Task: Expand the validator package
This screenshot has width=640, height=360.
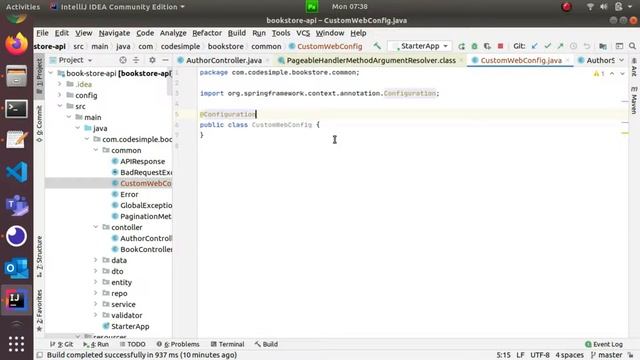Action: (96, 315)
